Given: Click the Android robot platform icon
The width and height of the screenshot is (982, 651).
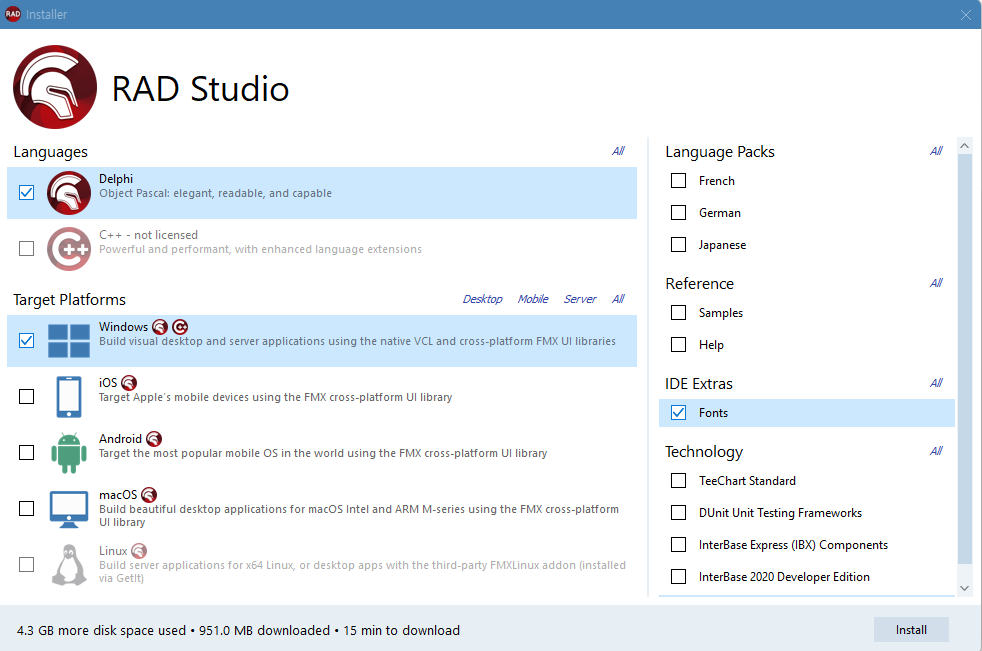Looking at the screenshot, I should point(69,452).
